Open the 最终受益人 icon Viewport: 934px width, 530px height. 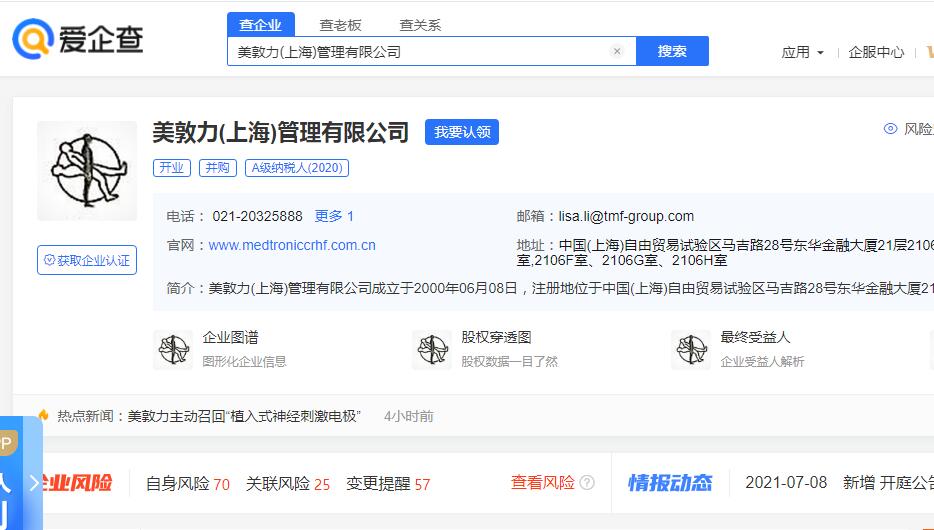(691, 350)
